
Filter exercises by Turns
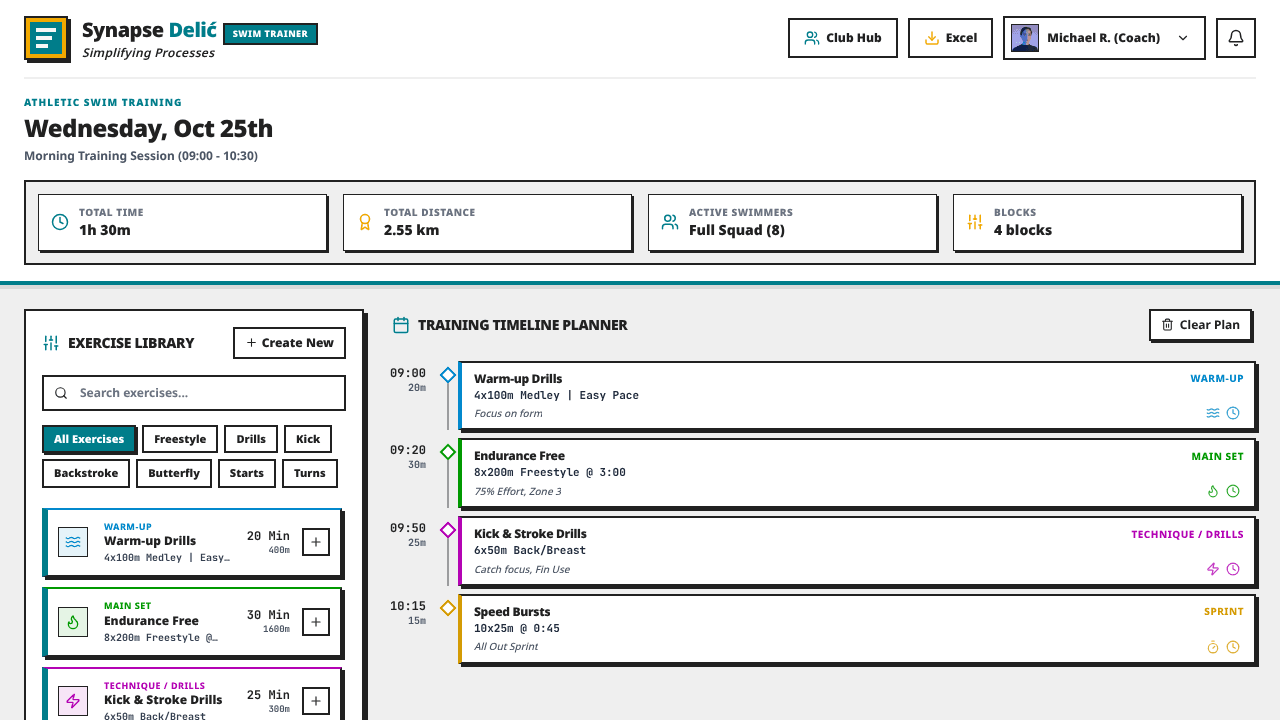click(310, 473)
